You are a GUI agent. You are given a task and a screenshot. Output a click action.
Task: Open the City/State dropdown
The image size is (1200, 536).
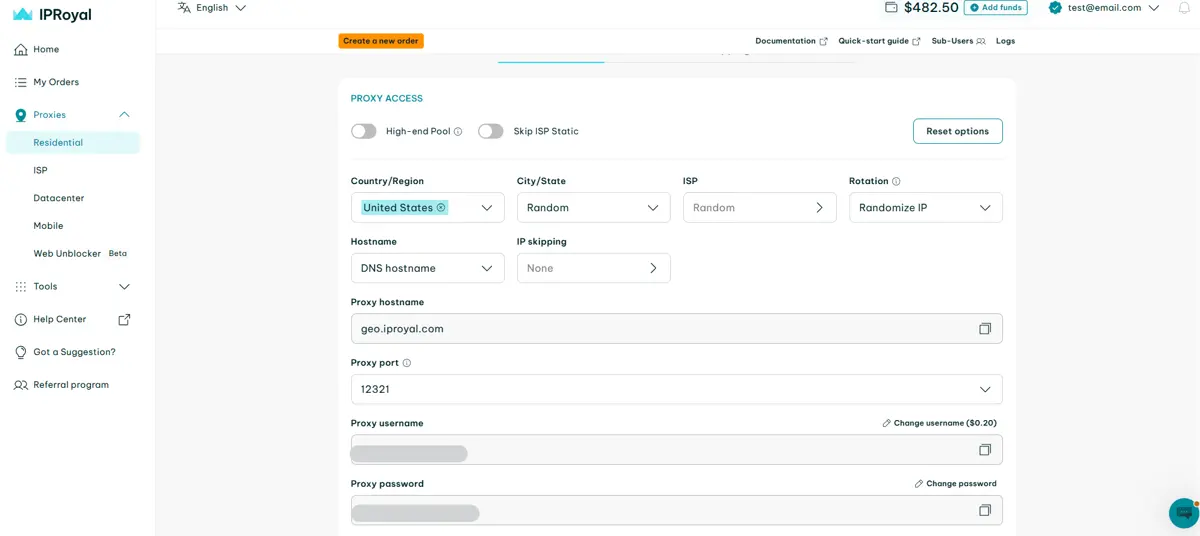[593, 208]
